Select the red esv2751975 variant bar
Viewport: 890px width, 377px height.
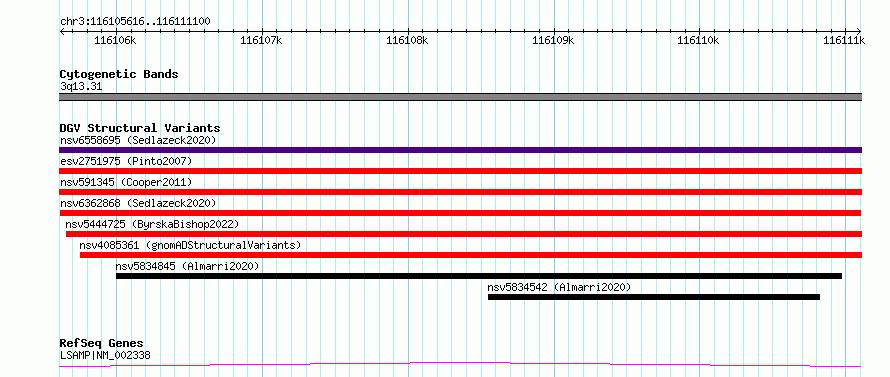(x=460, y=171)
